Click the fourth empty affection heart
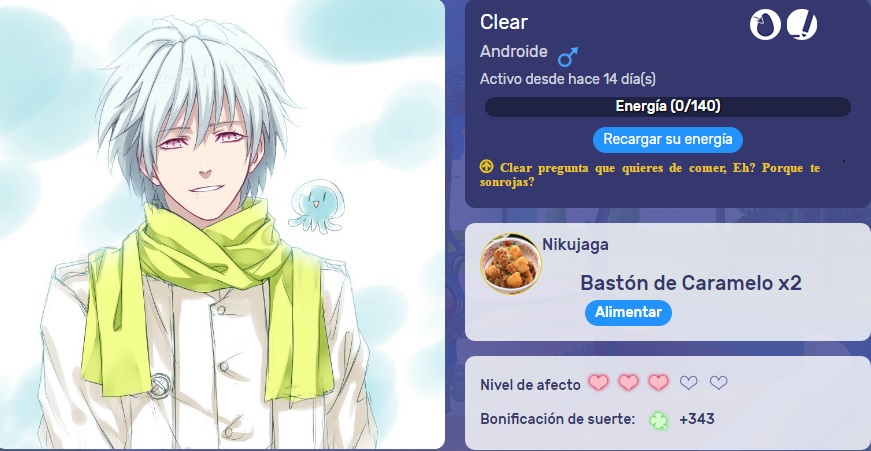Image resolution: width=871 pixels, height=451 pixels. click(x=688, y=383)
